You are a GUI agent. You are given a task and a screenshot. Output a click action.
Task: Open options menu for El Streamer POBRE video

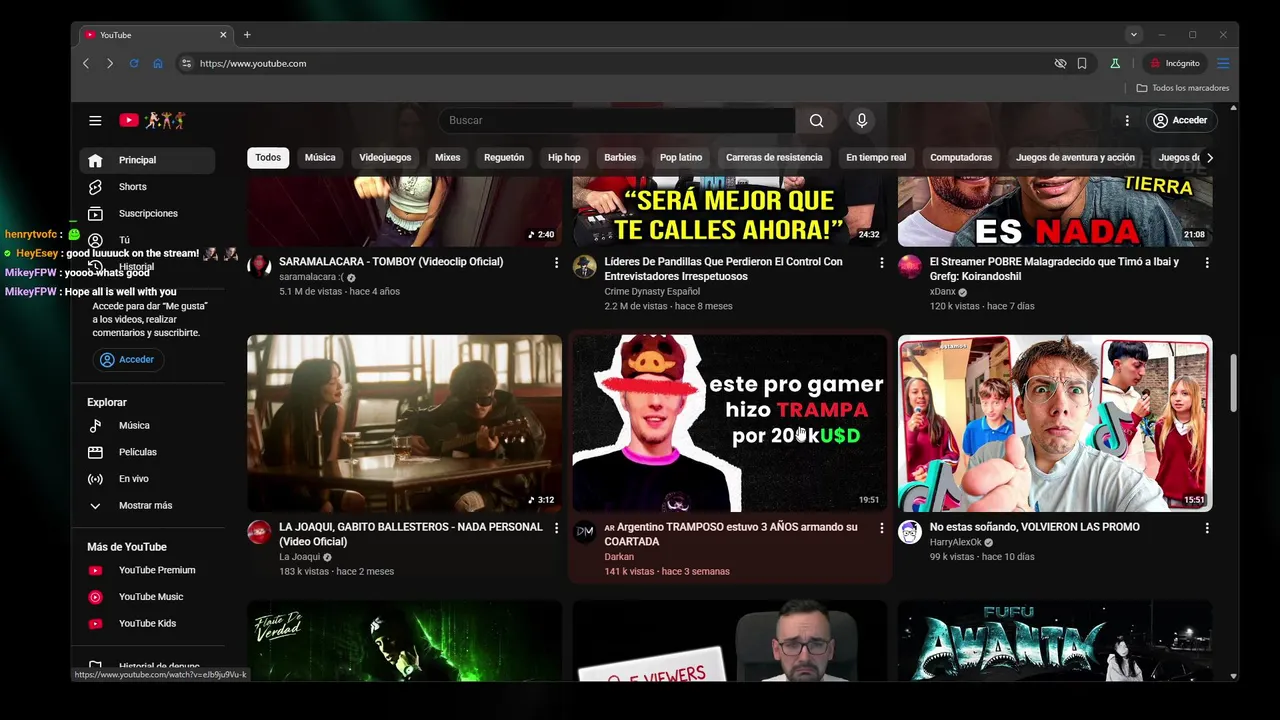pyautogui.click(x=1207, y=262)
